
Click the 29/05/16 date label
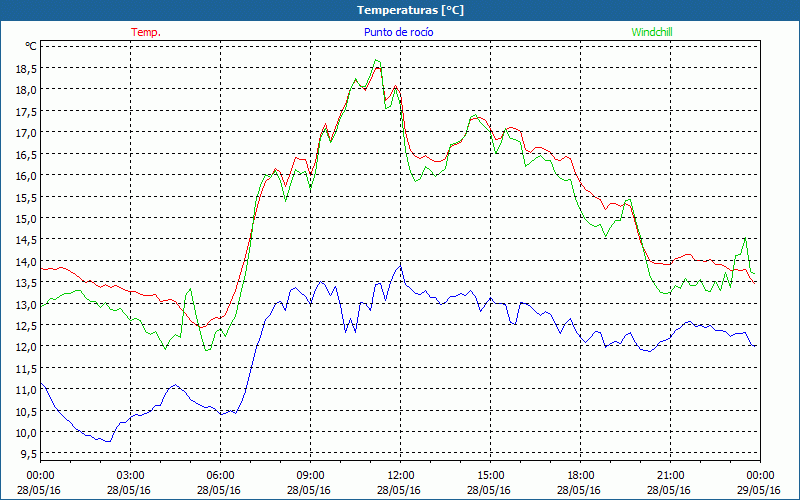coord(759,490)
